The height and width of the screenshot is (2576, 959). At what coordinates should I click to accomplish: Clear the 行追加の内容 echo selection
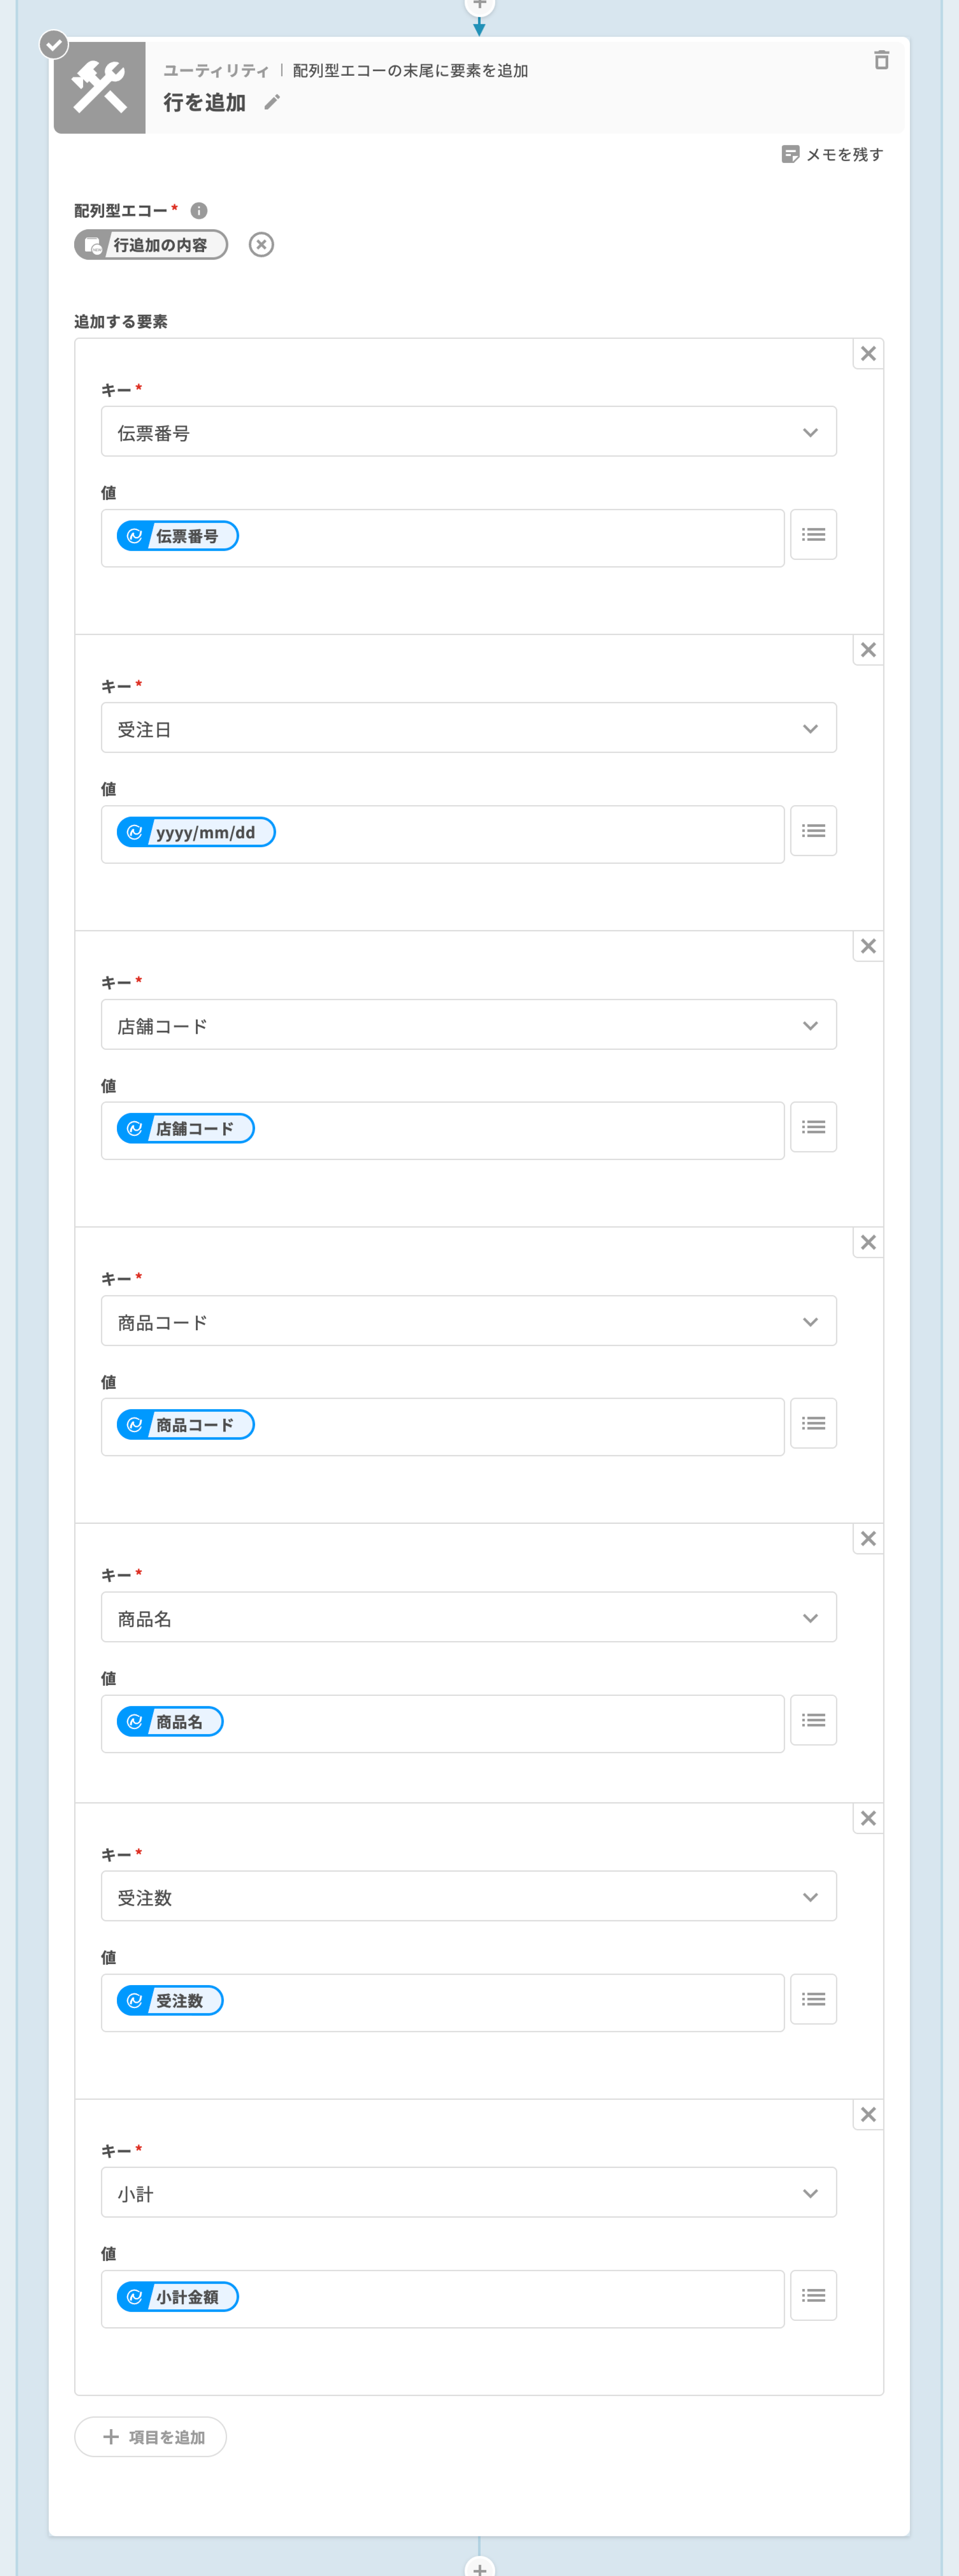pos(261,245)
